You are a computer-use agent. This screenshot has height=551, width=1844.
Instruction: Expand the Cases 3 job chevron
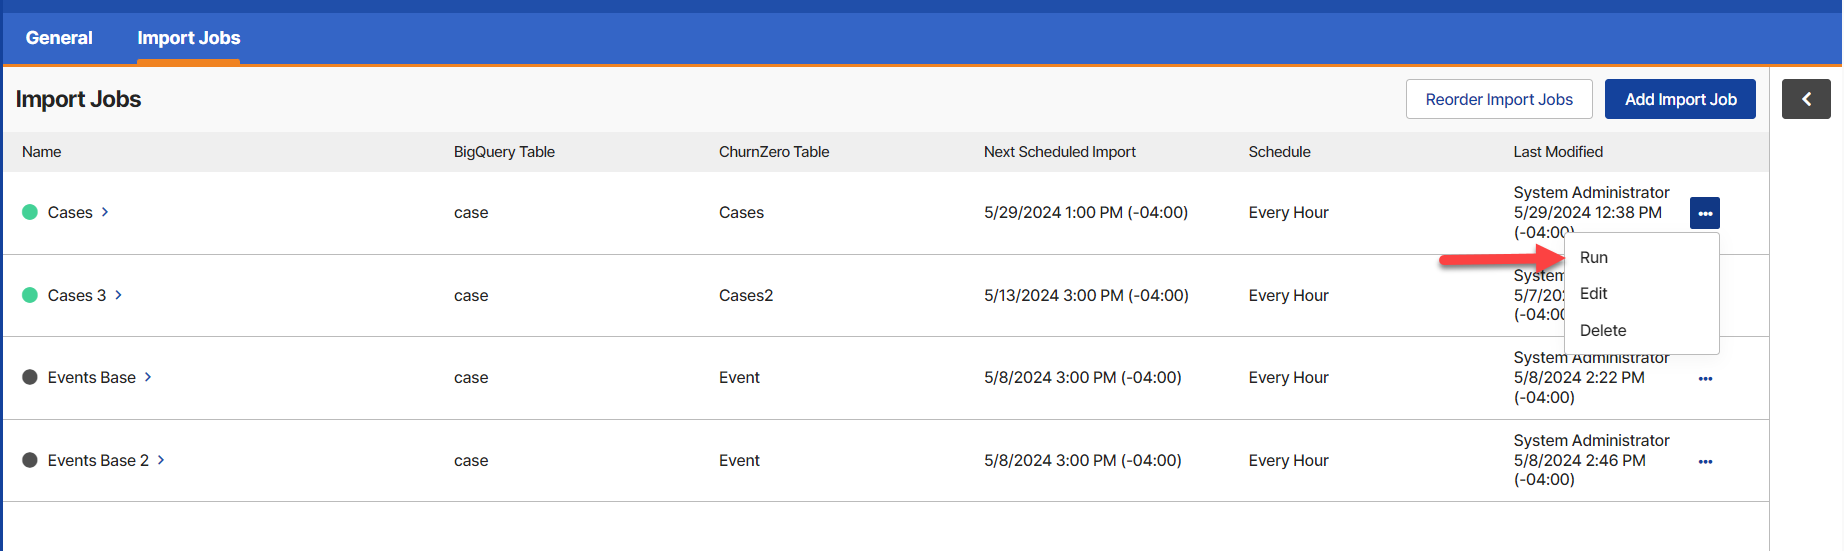tap(118, 295)
